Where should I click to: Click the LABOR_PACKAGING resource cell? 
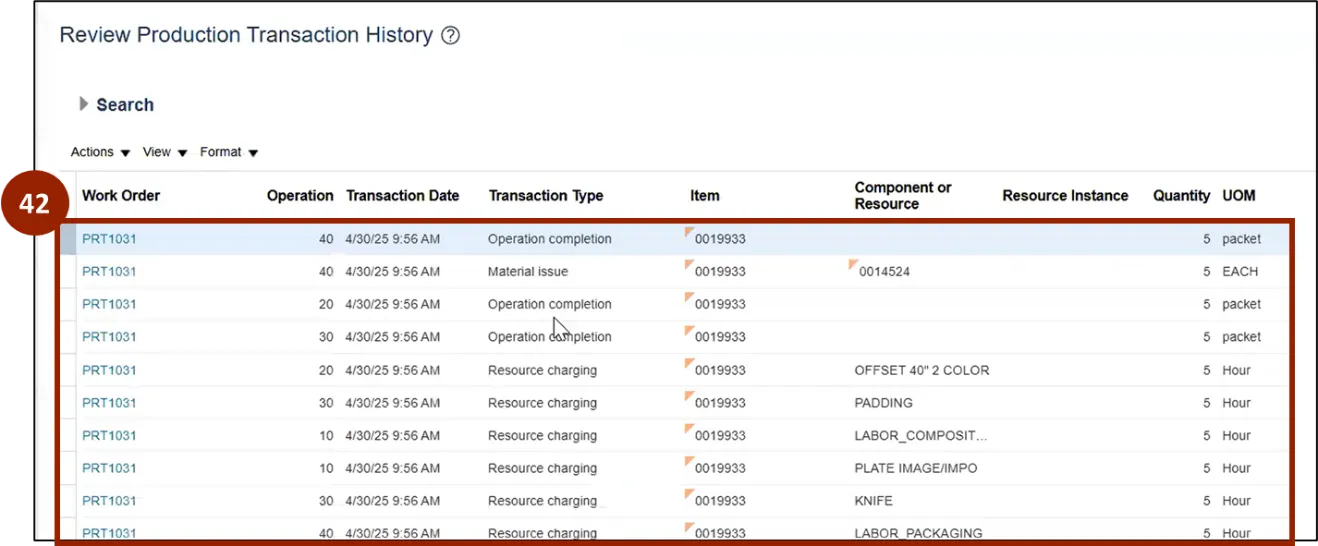click(918, 533)
